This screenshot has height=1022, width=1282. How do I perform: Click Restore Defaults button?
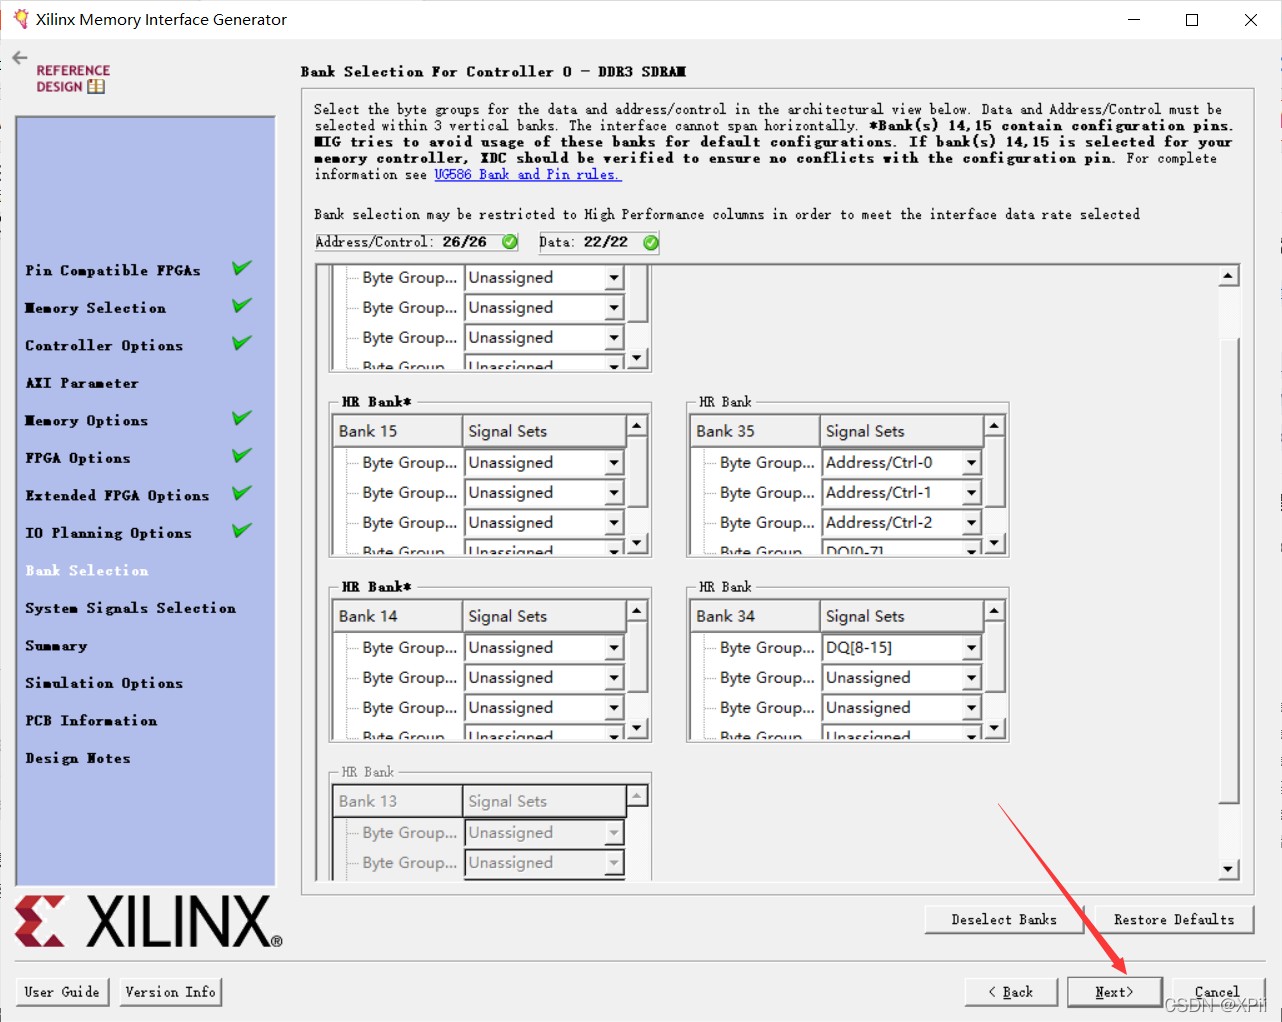tap(1174, 919)
